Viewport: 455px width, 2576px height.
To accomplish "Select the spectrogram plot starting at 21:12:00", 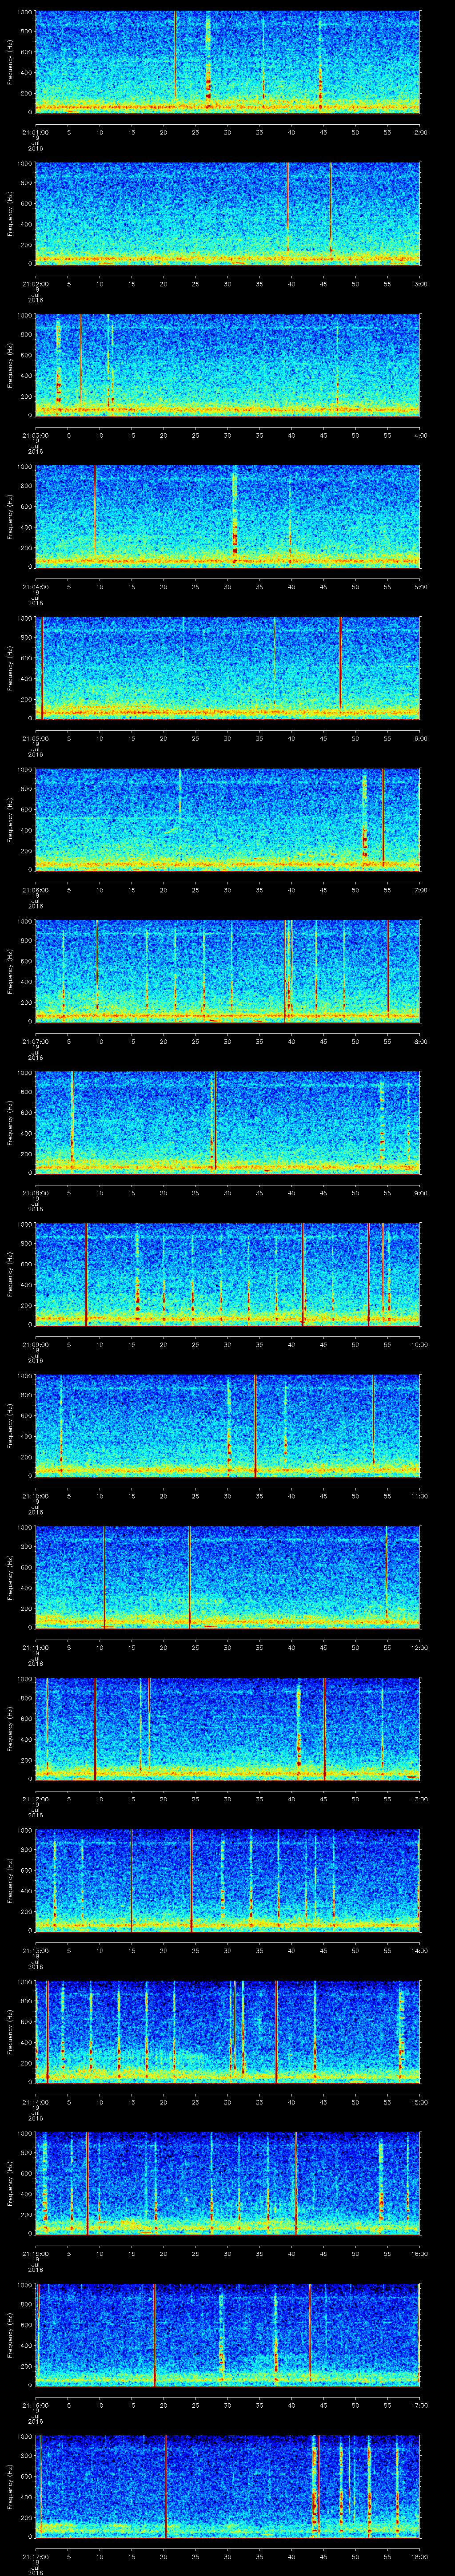I will pos(227,1728).
